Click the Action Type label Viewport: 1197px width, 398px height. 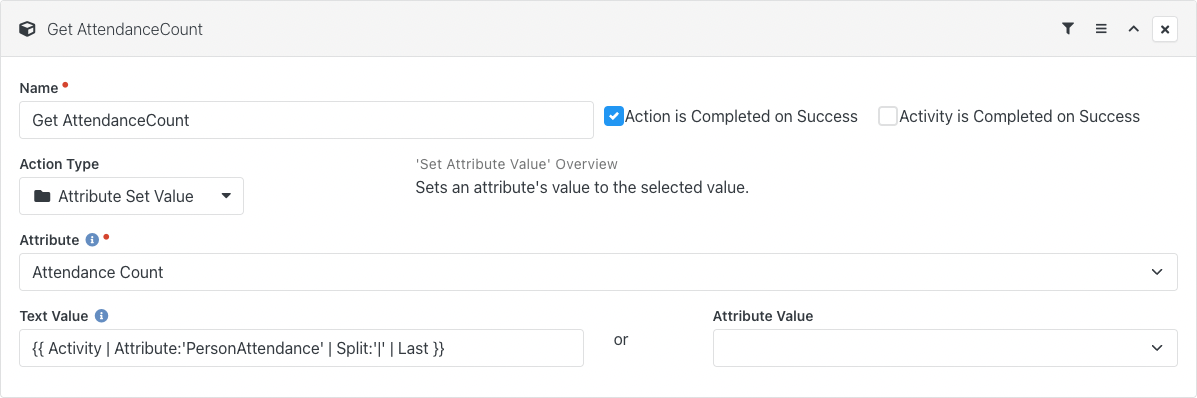(x=59, y=164)
